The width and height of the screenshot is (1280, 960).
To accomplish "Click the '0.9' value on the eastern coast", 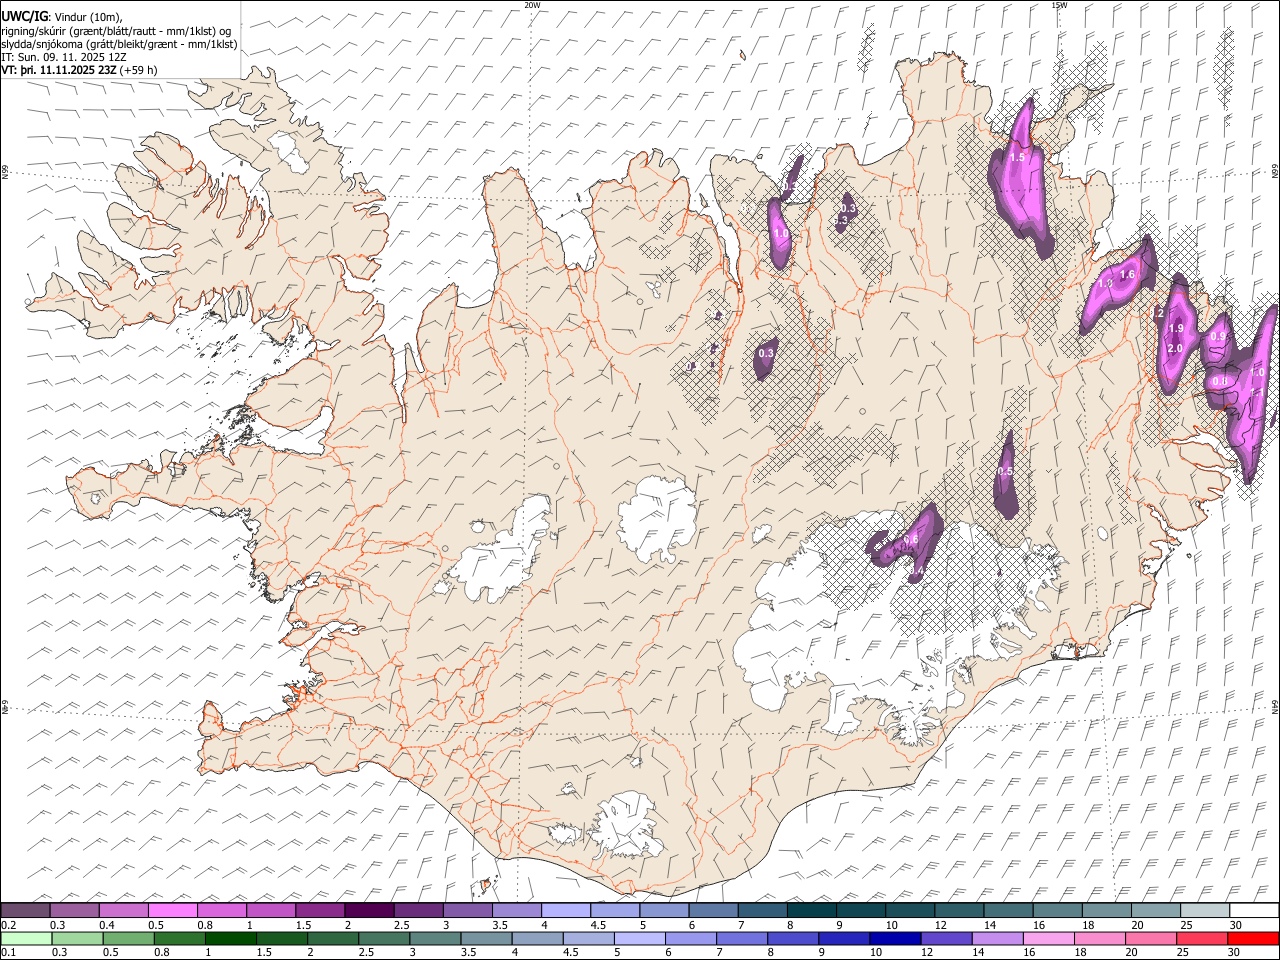I will coord(1218,337).
